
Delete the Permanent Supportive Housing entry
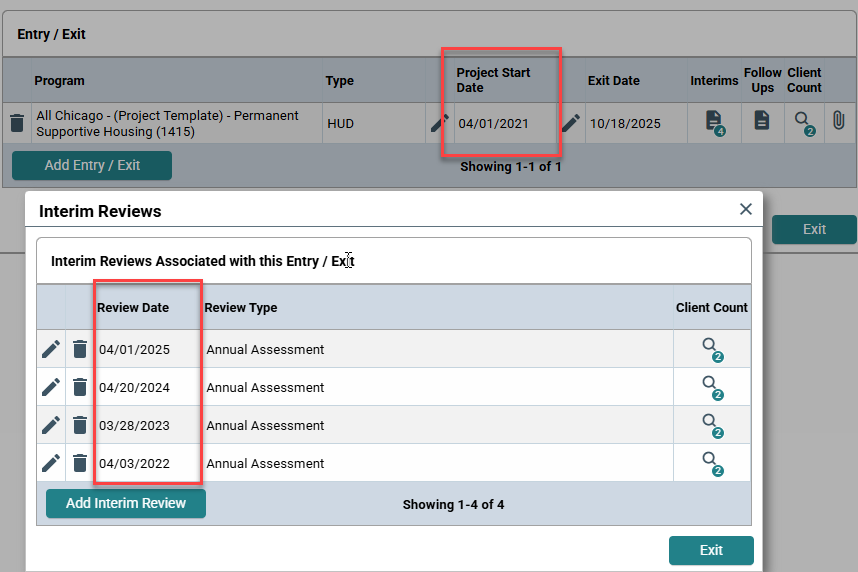17,123
